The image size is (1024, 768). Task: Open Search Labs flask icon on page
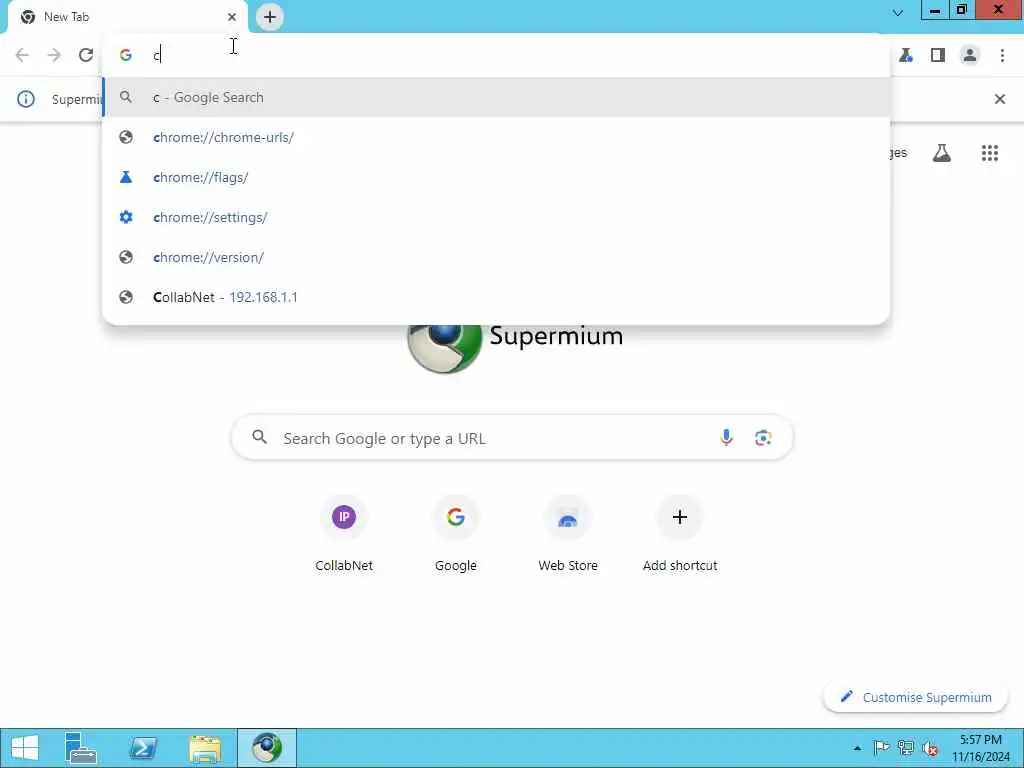pyautogui.click(x=942, y=153)
